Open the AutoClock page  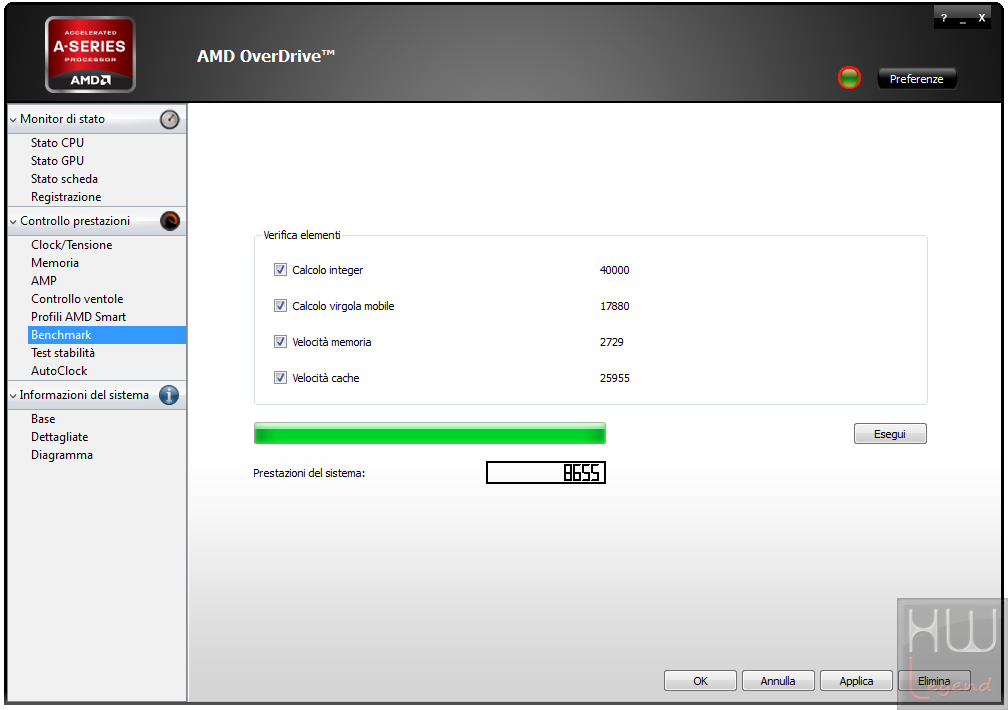59,371
